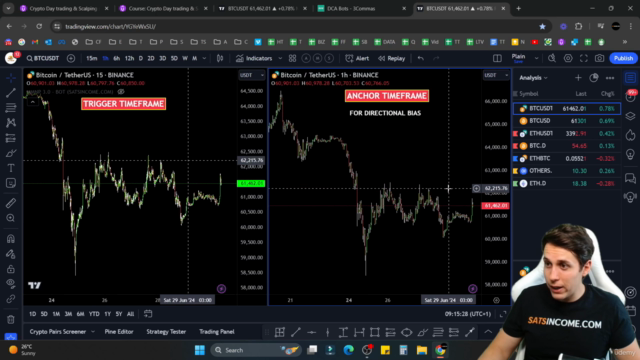Select the Fibonacci retracement tool

click(11, 108)
